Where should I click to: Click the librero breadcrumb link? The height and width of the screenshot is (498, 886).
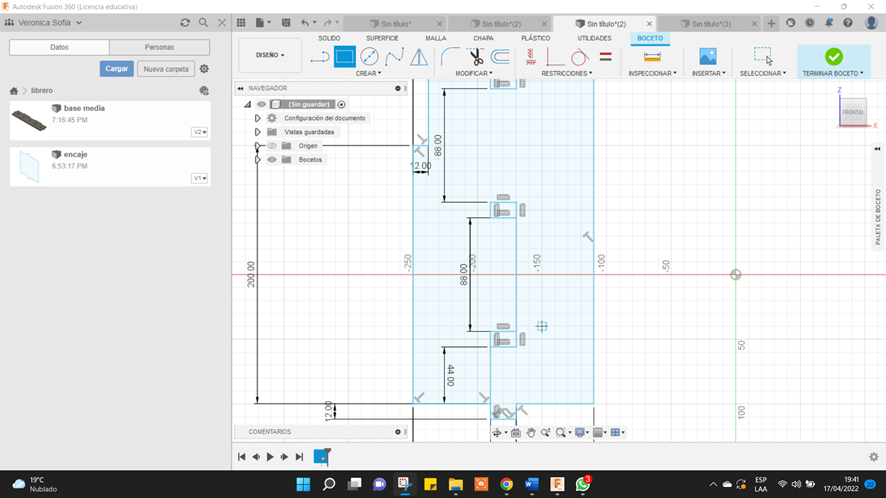42,90
